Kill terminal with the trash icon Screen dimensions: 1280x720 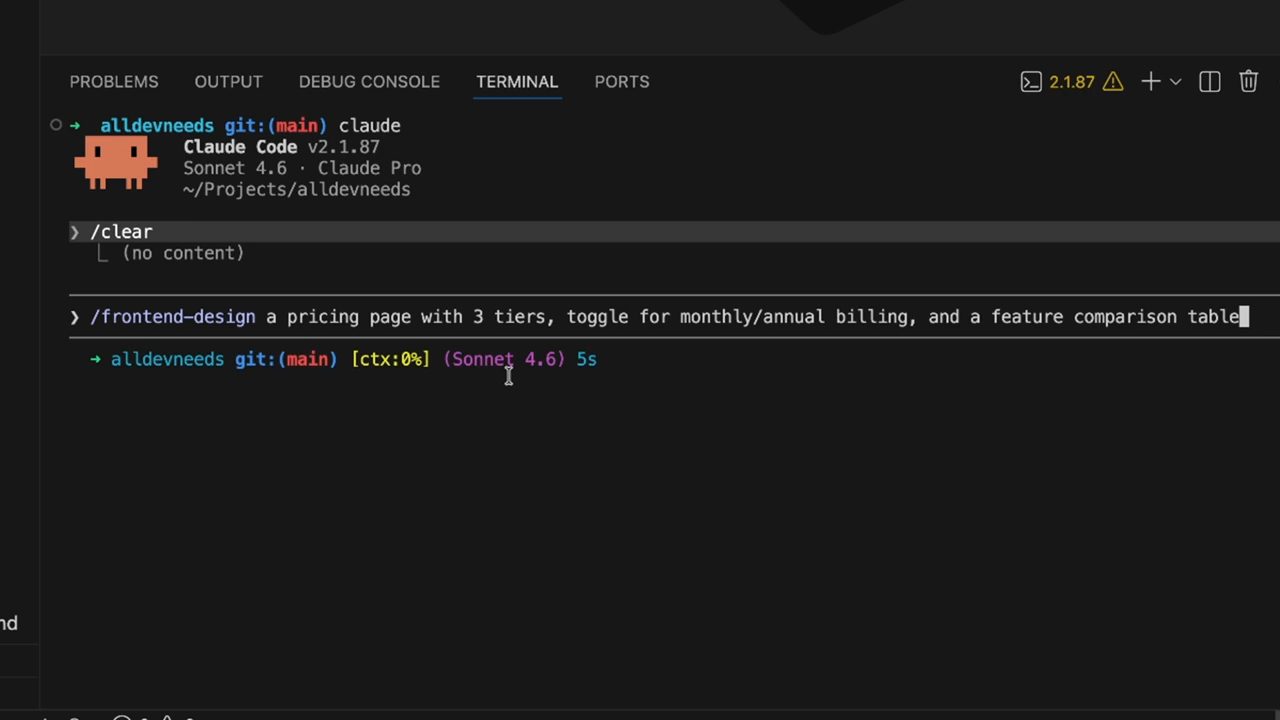point(1248,82)
